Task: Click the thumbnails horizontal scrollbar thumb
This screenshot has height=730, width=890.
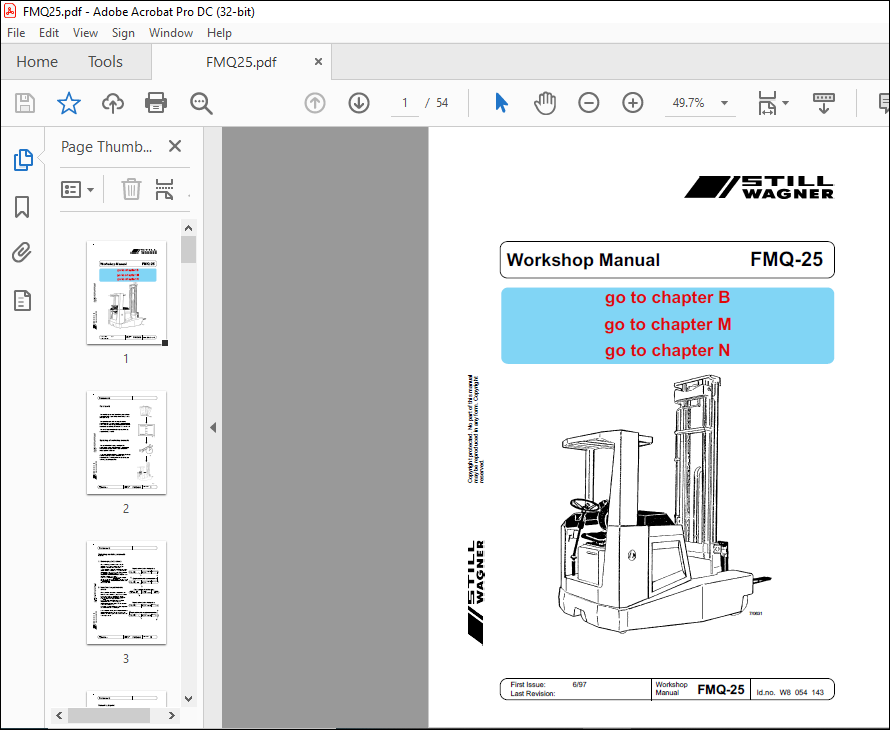Action: click(108, 715)
